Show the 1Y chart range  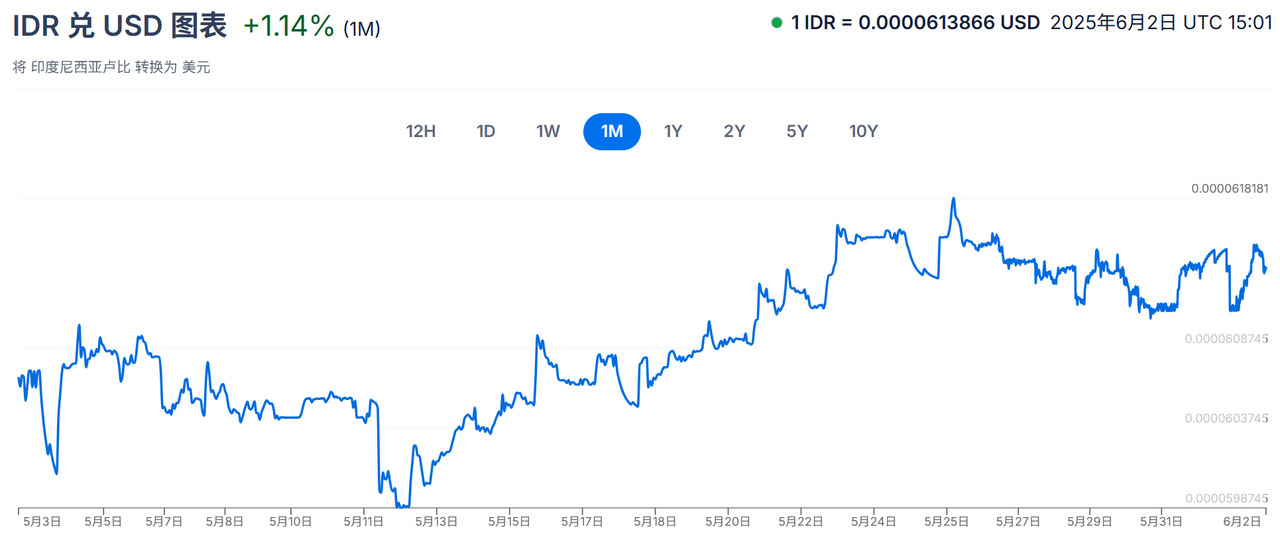[x=673, y=131]
